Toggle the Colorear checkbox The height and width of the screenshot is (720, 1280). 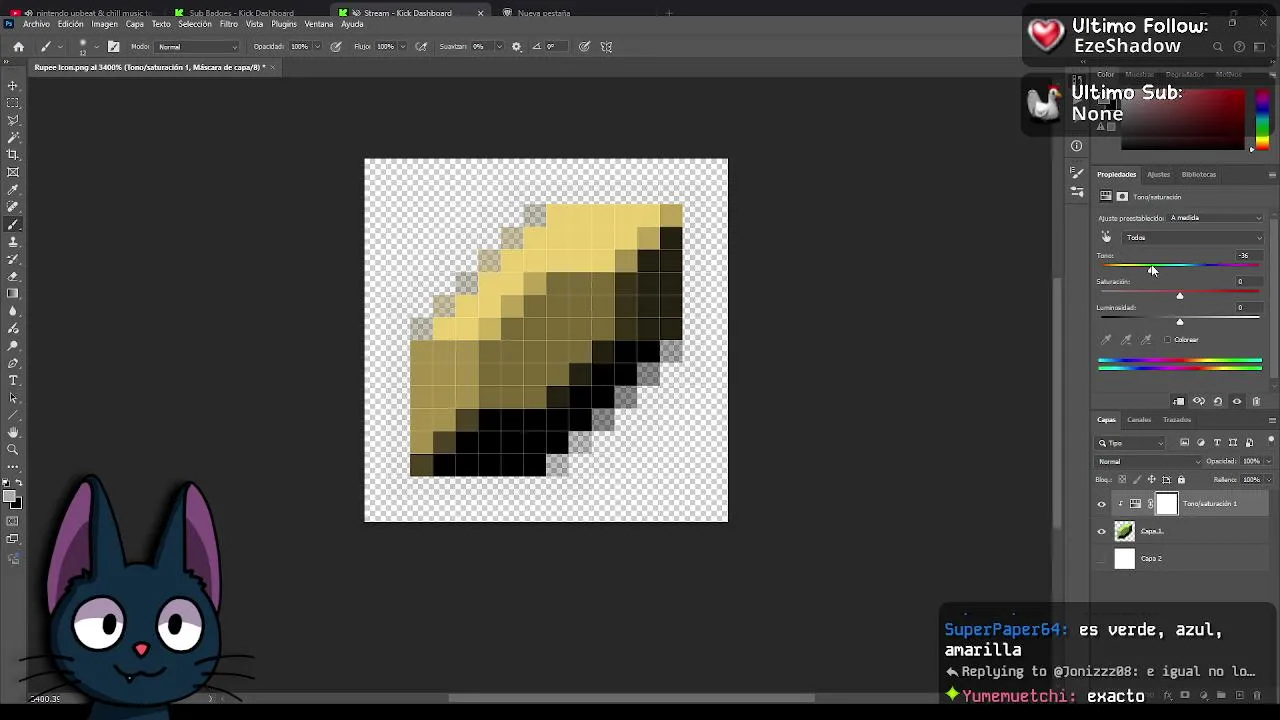[1167, 340]
